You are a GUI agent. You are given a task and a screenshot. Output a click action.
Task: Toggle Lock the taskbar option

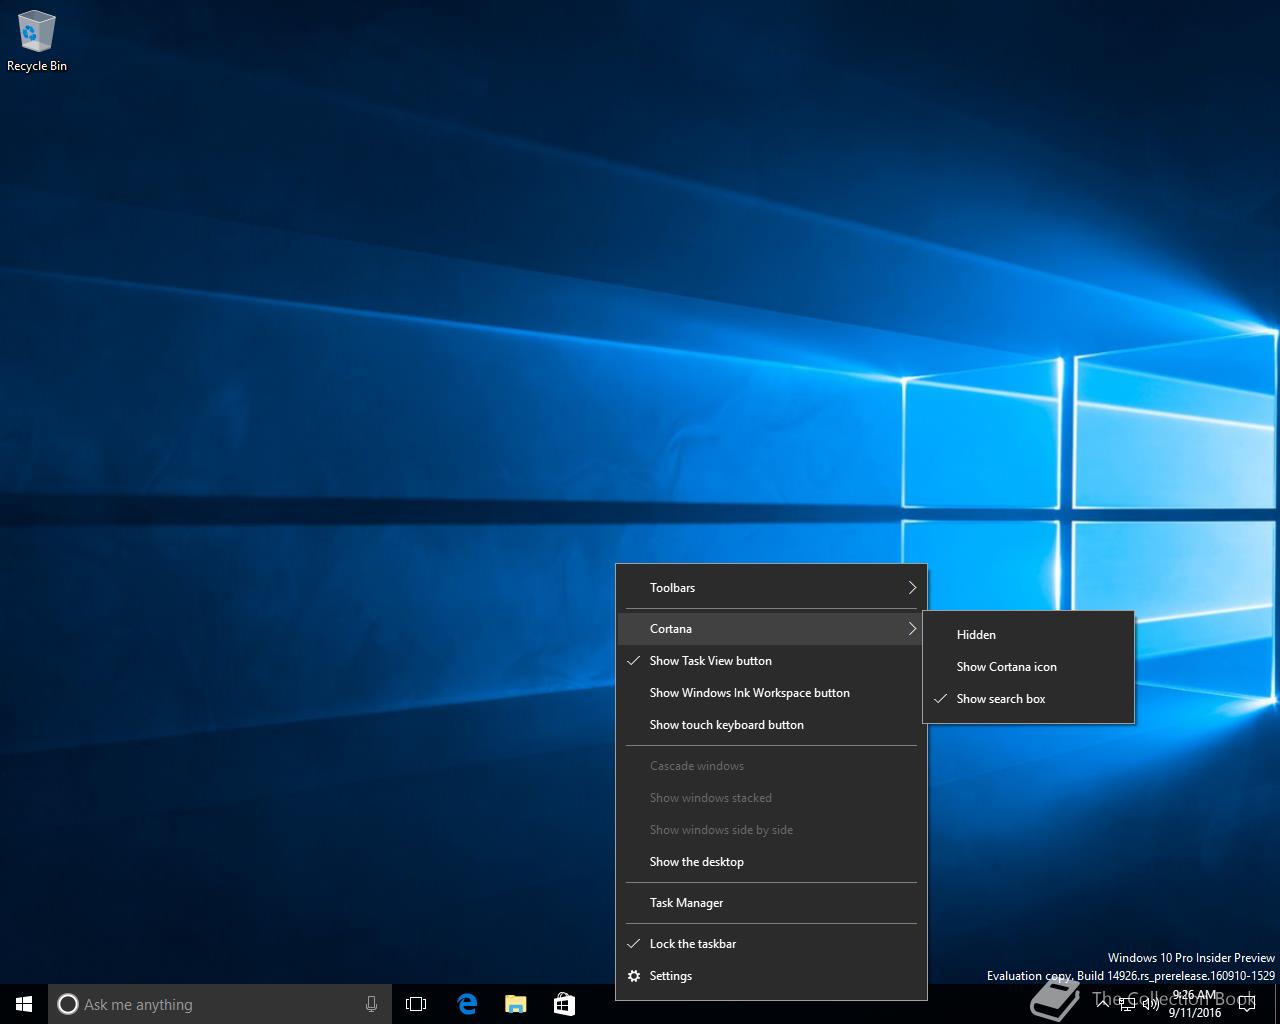(x=692, y=944)
